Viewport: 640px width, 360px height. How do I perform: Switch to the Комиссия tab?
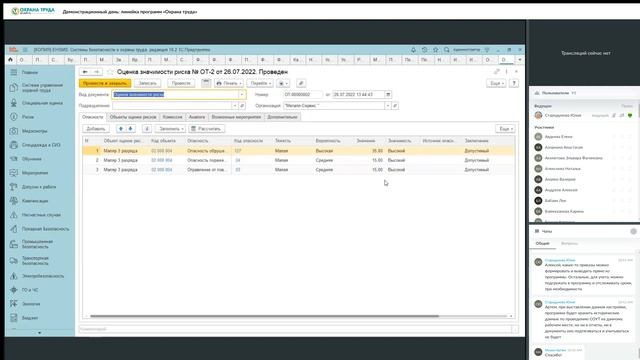[x=172, y=117]
